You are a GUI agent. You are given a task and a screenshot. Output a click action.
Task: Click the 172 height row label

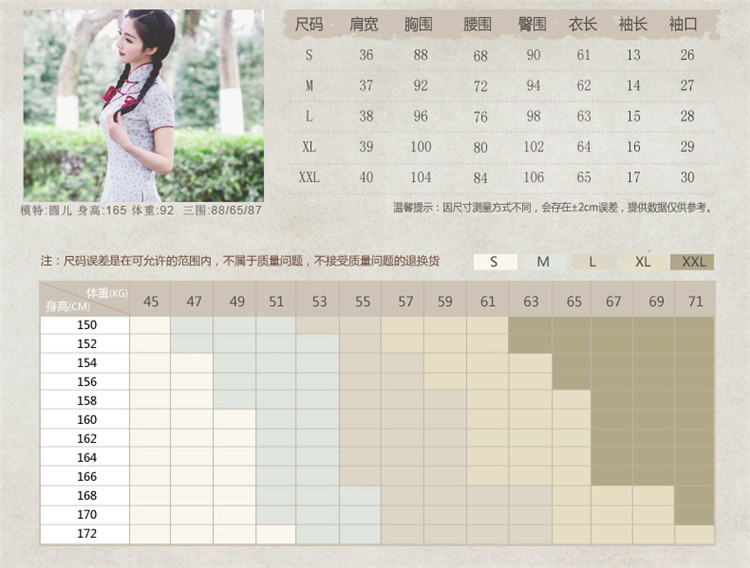86,533
